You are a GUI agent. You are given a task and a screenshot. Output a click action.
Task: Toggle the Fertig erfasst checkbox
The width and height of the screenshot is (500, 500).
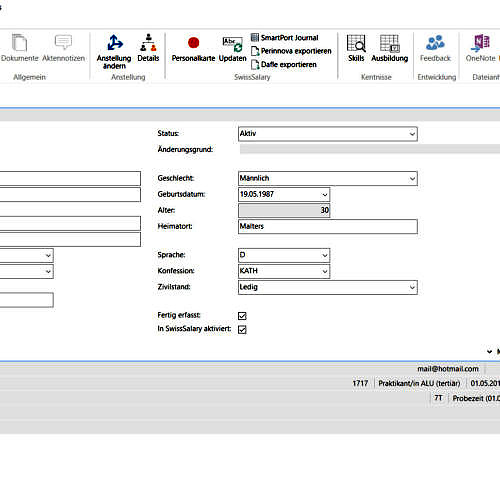coord(242,316)
